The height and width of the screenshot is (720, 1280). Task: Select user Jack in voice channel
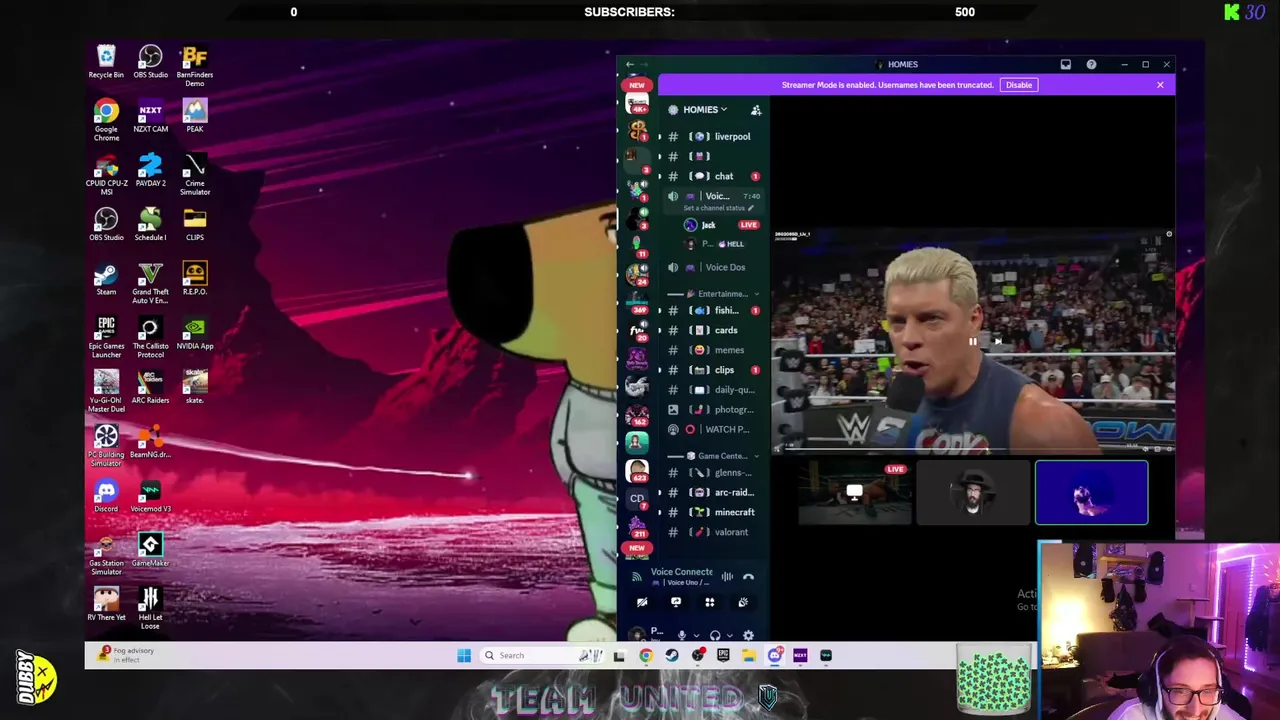pyautogui.click(x=721, y=225)
